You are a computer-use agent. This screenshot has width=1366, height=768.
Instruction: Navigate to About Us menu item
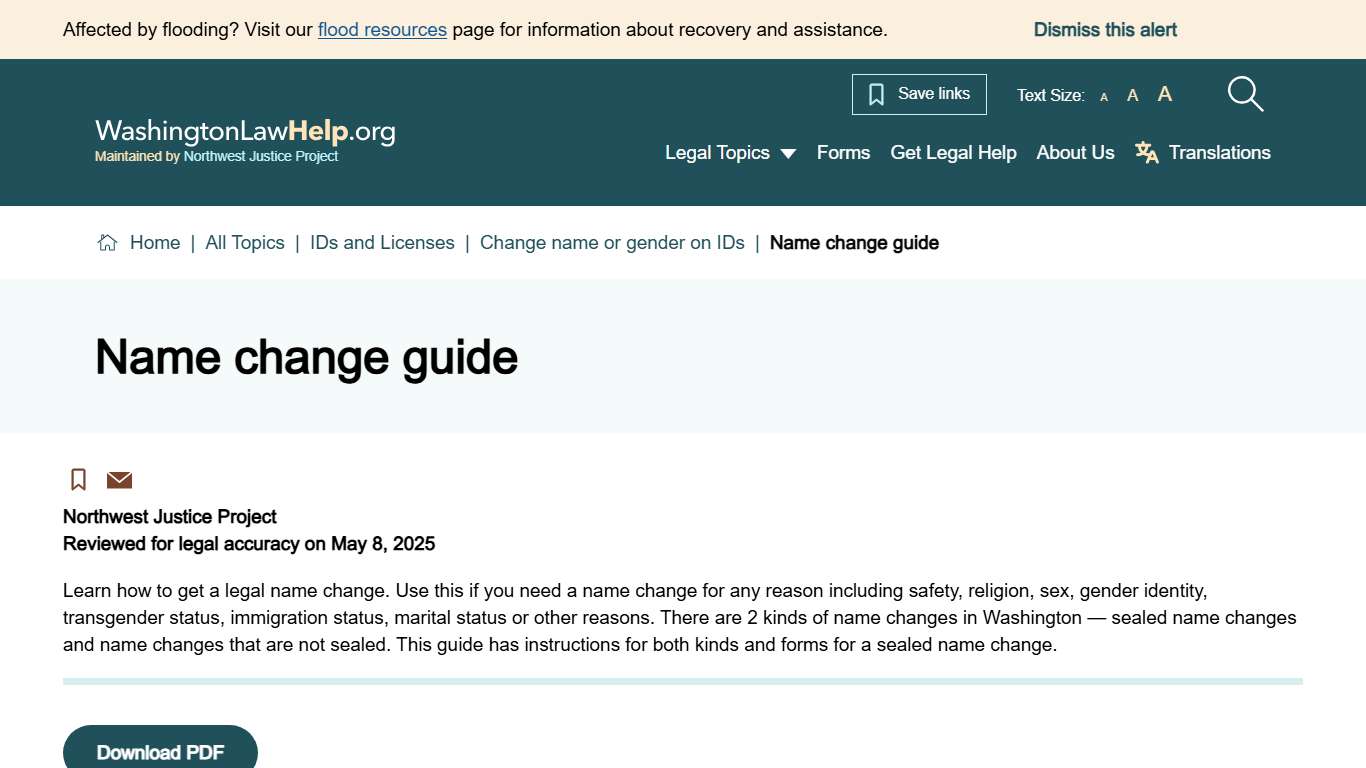tap(1075, 152)
